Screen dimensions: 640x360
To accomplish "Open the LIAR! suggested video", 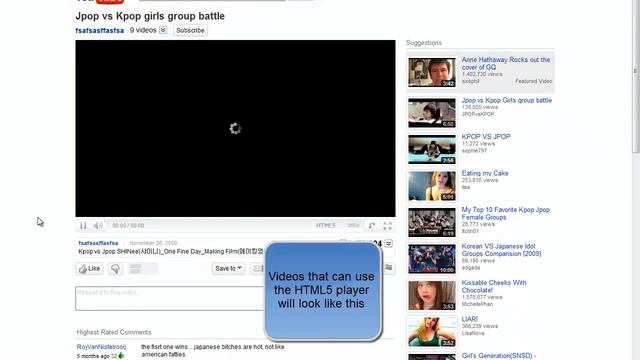I will pyautogui.click(x=469, y=319).
